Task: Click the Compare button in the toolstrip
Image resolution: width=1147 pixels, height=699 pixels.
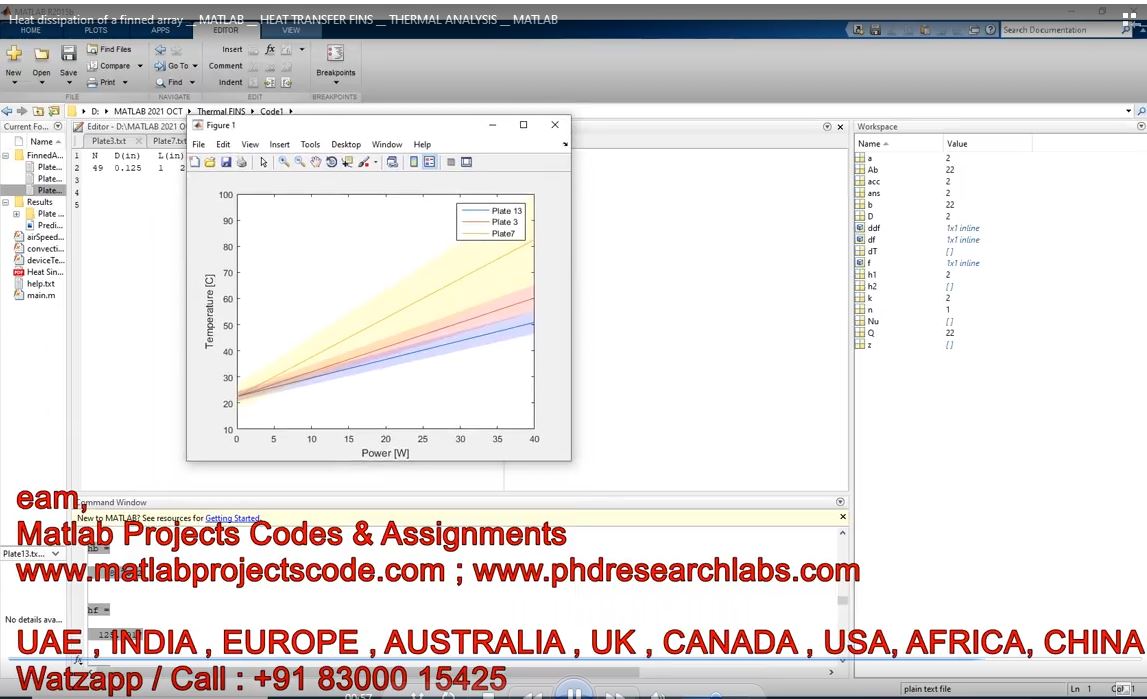Action: coord(108,66)
